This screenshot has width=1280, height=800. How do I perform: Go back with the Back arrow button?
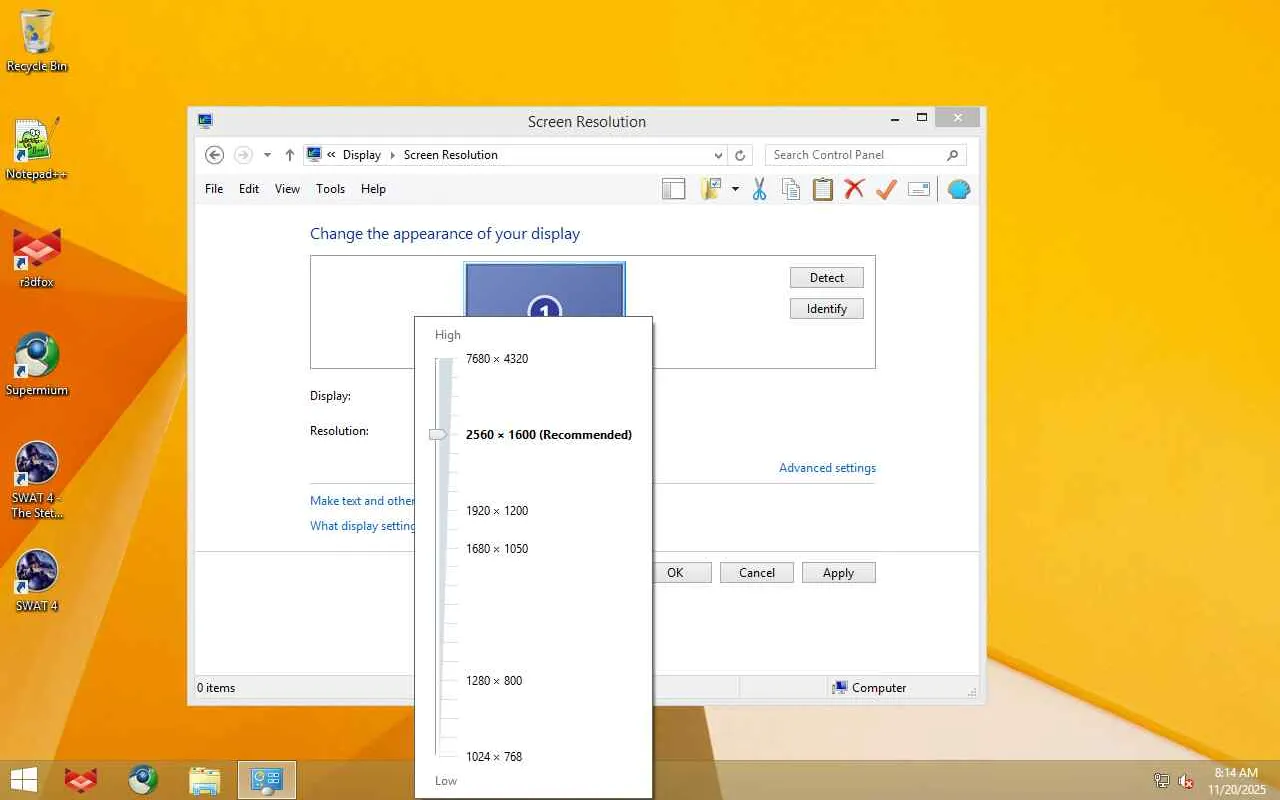(214, 155)
